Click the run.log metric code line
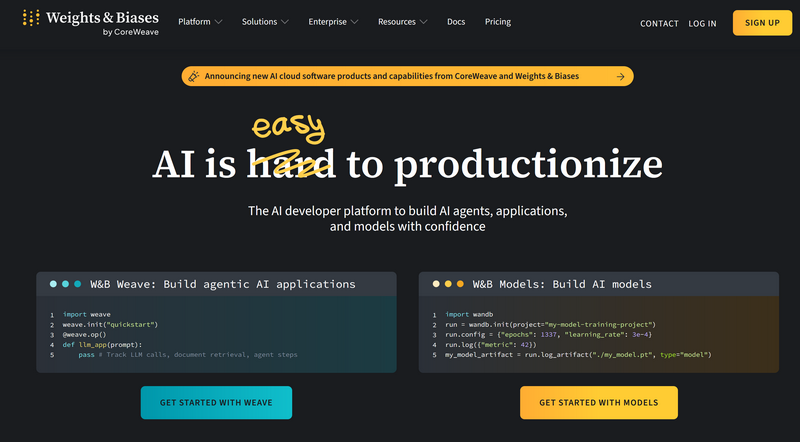800x442 pixels. (490, 345)
